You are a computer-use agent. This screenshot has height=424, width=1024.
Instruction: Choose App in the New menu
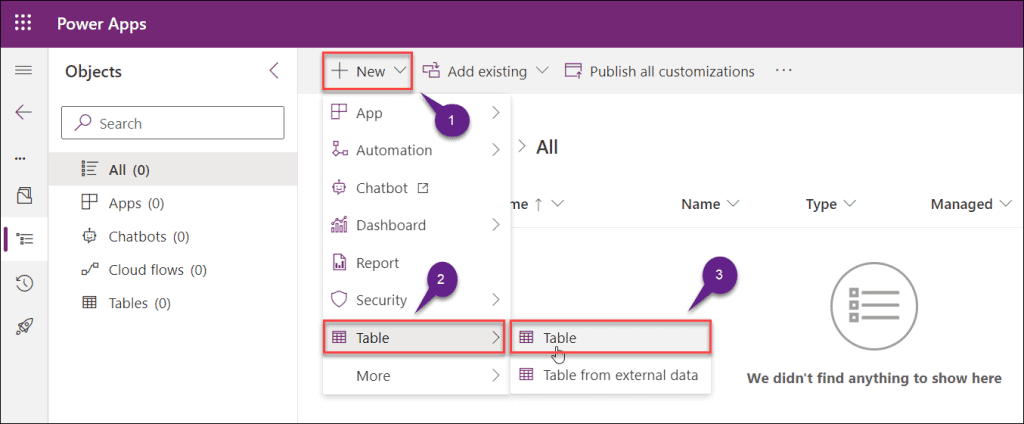[416, 113]
